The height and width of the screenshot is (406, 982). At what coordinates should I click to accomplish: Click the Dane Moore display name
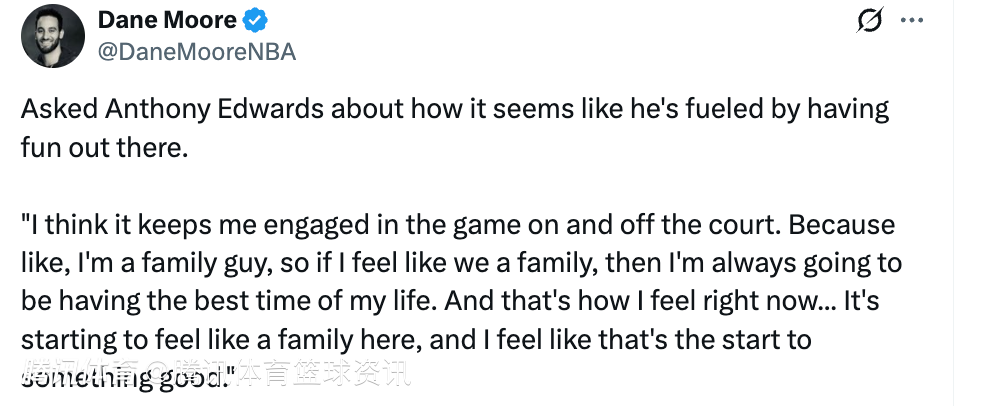point(168,20)
